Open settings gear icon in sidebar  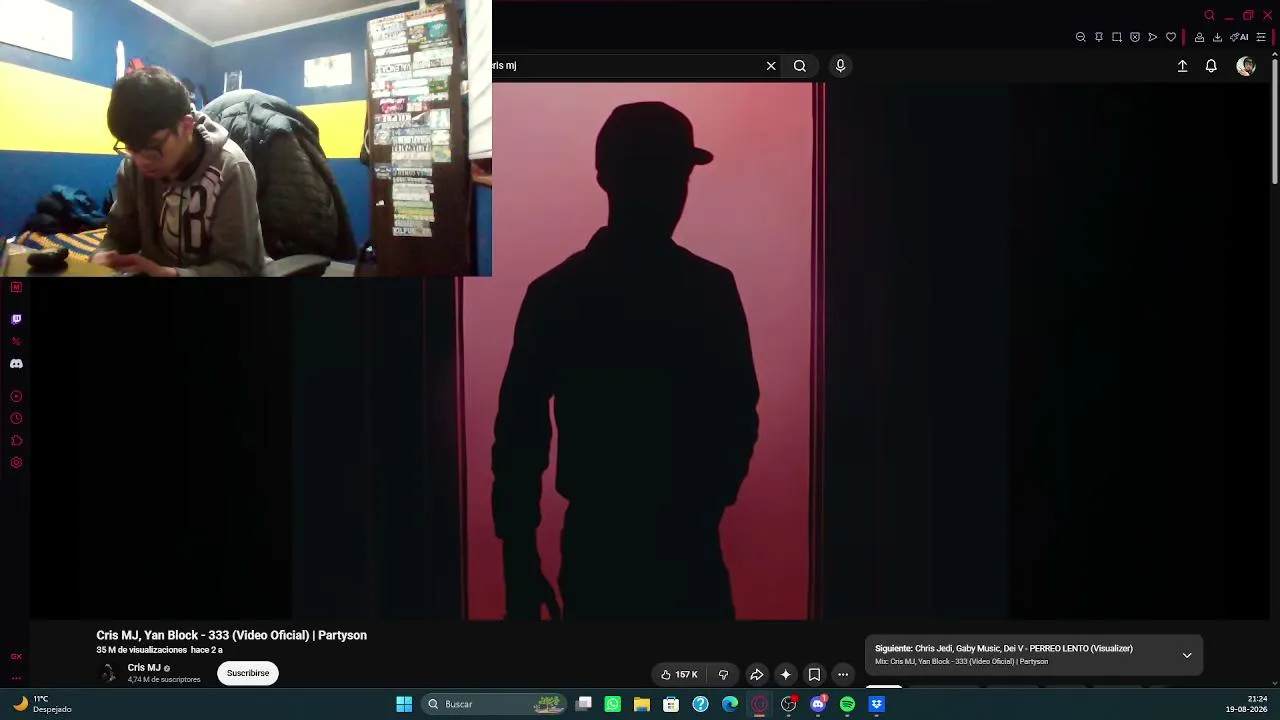[x=16, y=463]
